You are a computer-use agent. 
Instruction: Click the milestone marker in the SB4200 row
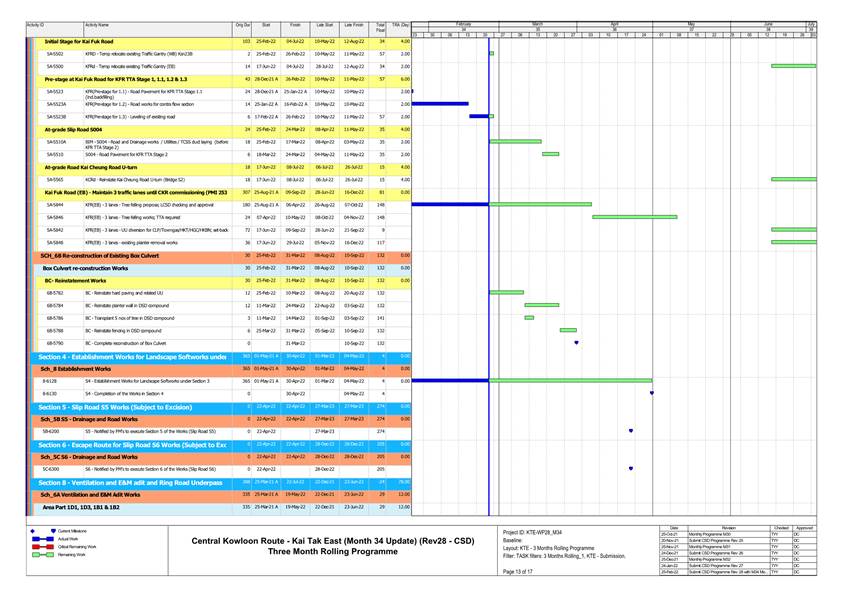631,431
